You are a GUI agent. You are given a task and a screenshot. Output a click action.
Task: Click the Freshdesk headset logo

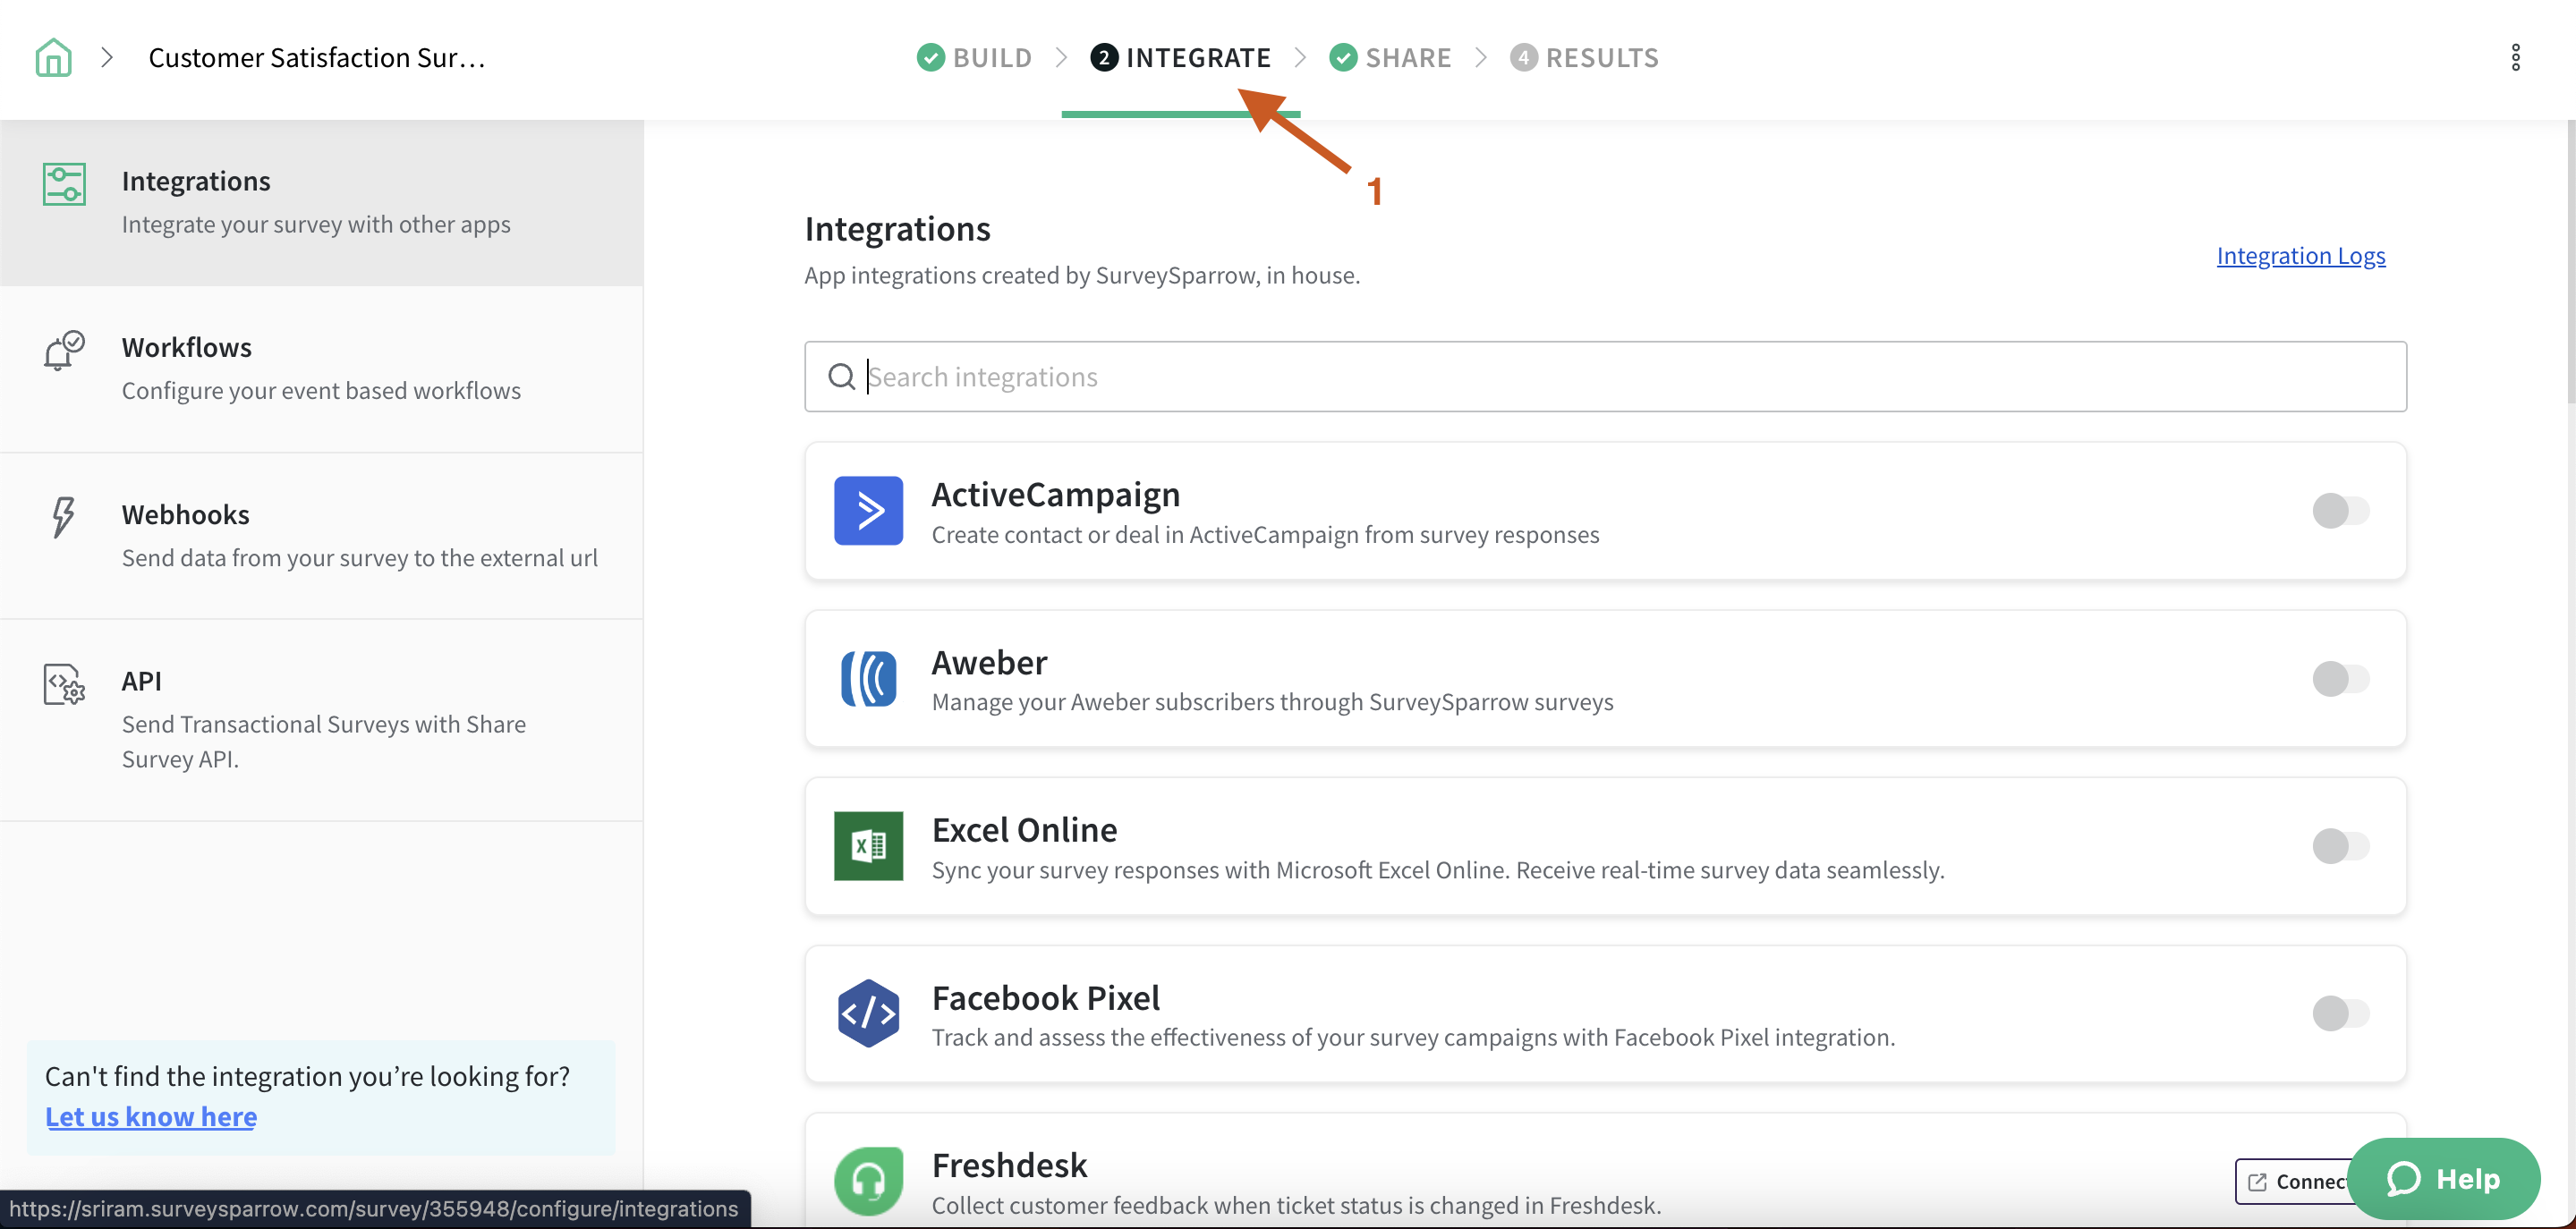pos(868,1180)
